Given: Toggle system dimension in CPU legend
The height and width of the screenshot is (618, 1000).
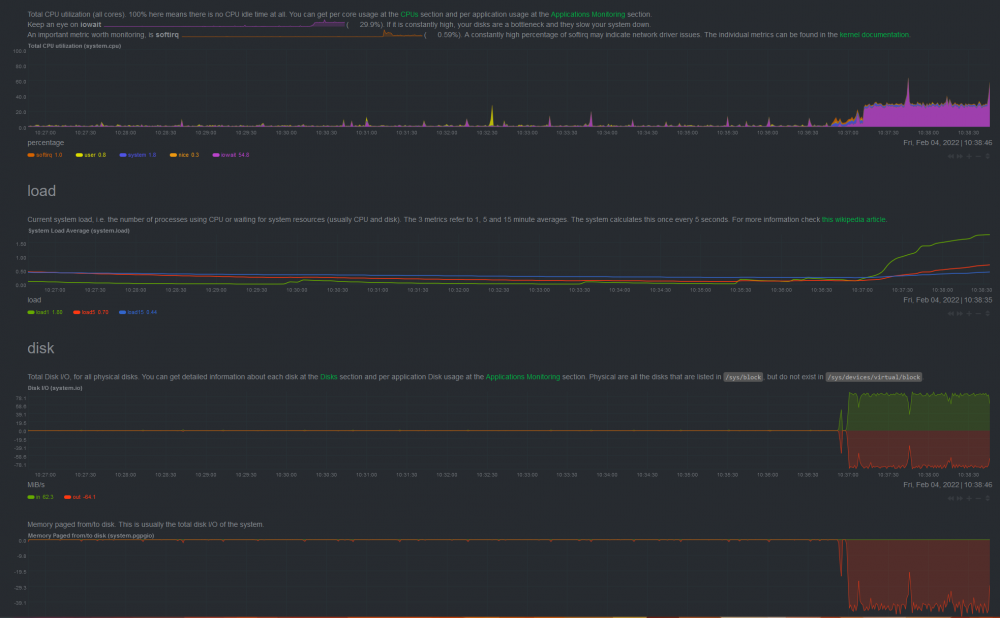Looking at the screenshot, I should pos(138,155).
